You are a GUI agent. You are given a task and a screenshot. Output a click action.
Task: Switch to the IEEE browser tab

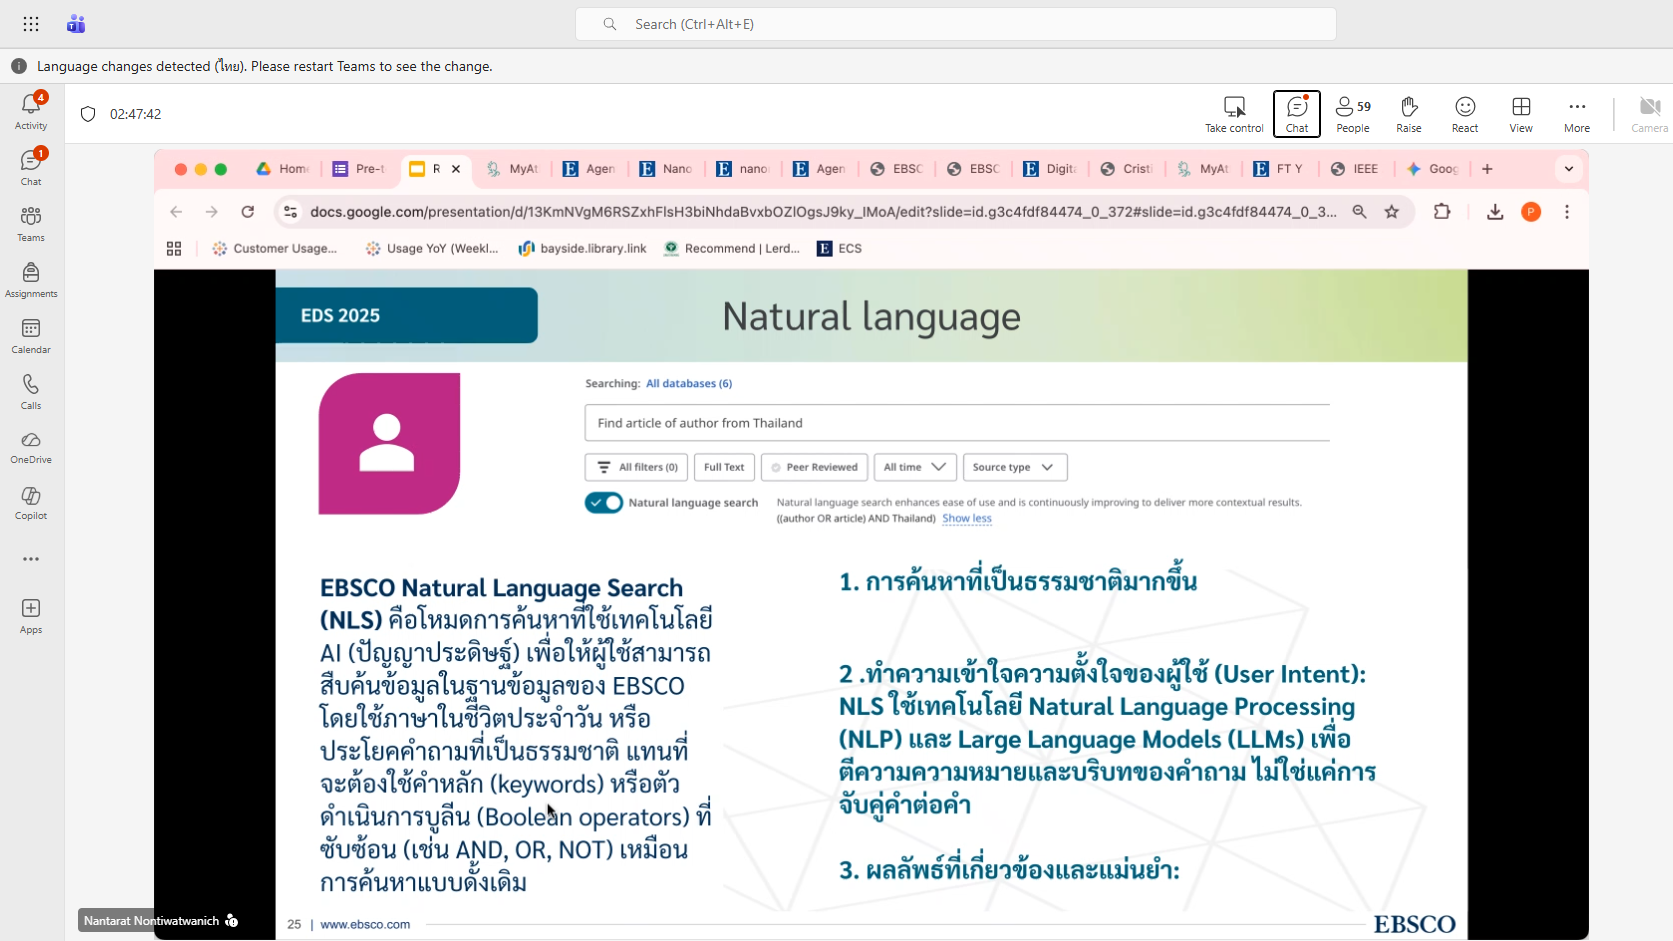(x=1355, y=169)
